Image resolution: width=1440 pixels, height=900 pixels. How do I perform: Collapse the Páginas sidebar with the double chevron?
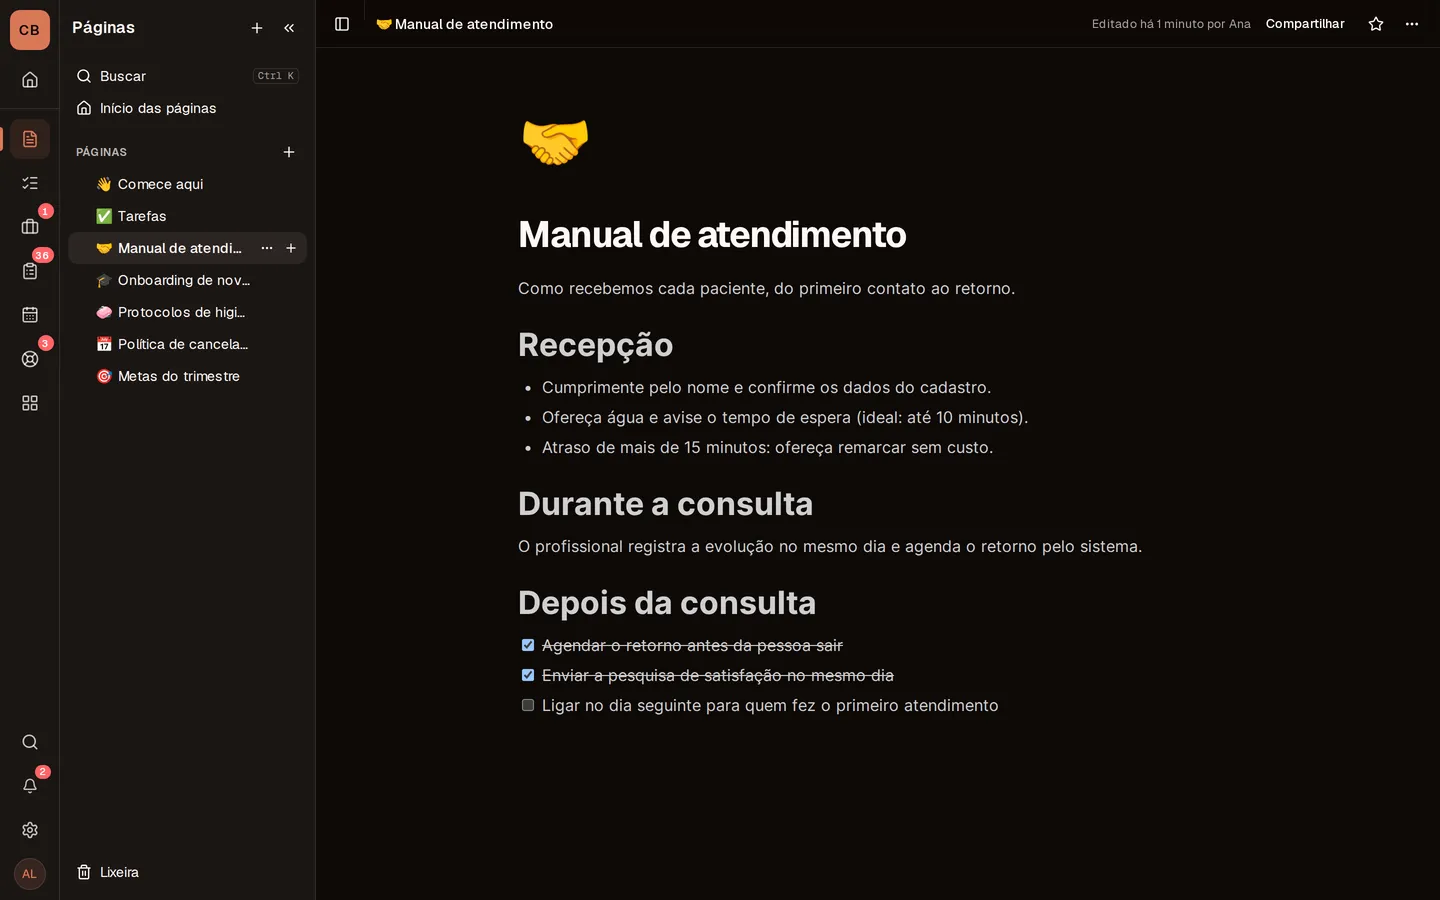click(x=289, y=28)
